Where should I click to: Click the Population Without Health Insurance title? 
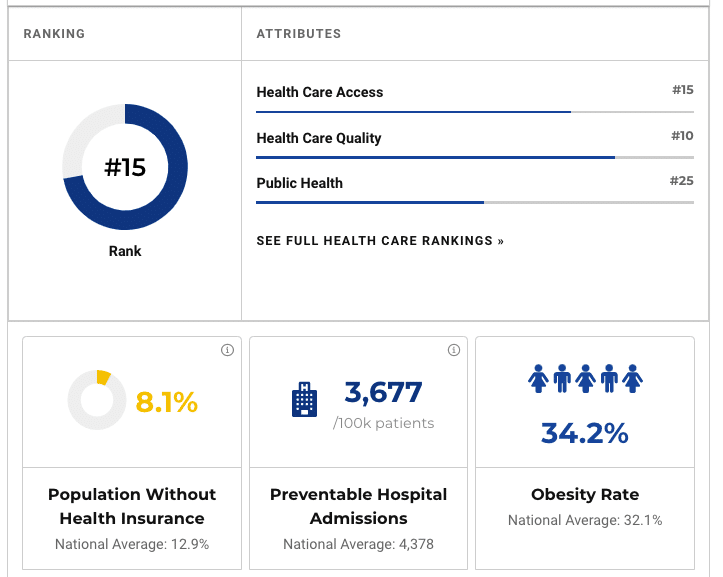pos(132,506)
